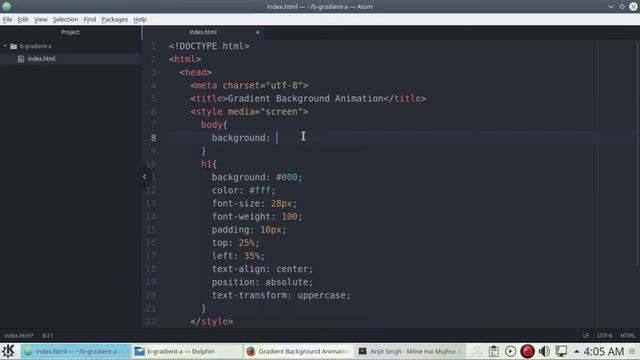Click the 8:21 cursor position indicator
The image size is (640, 360).
(48, 336)
